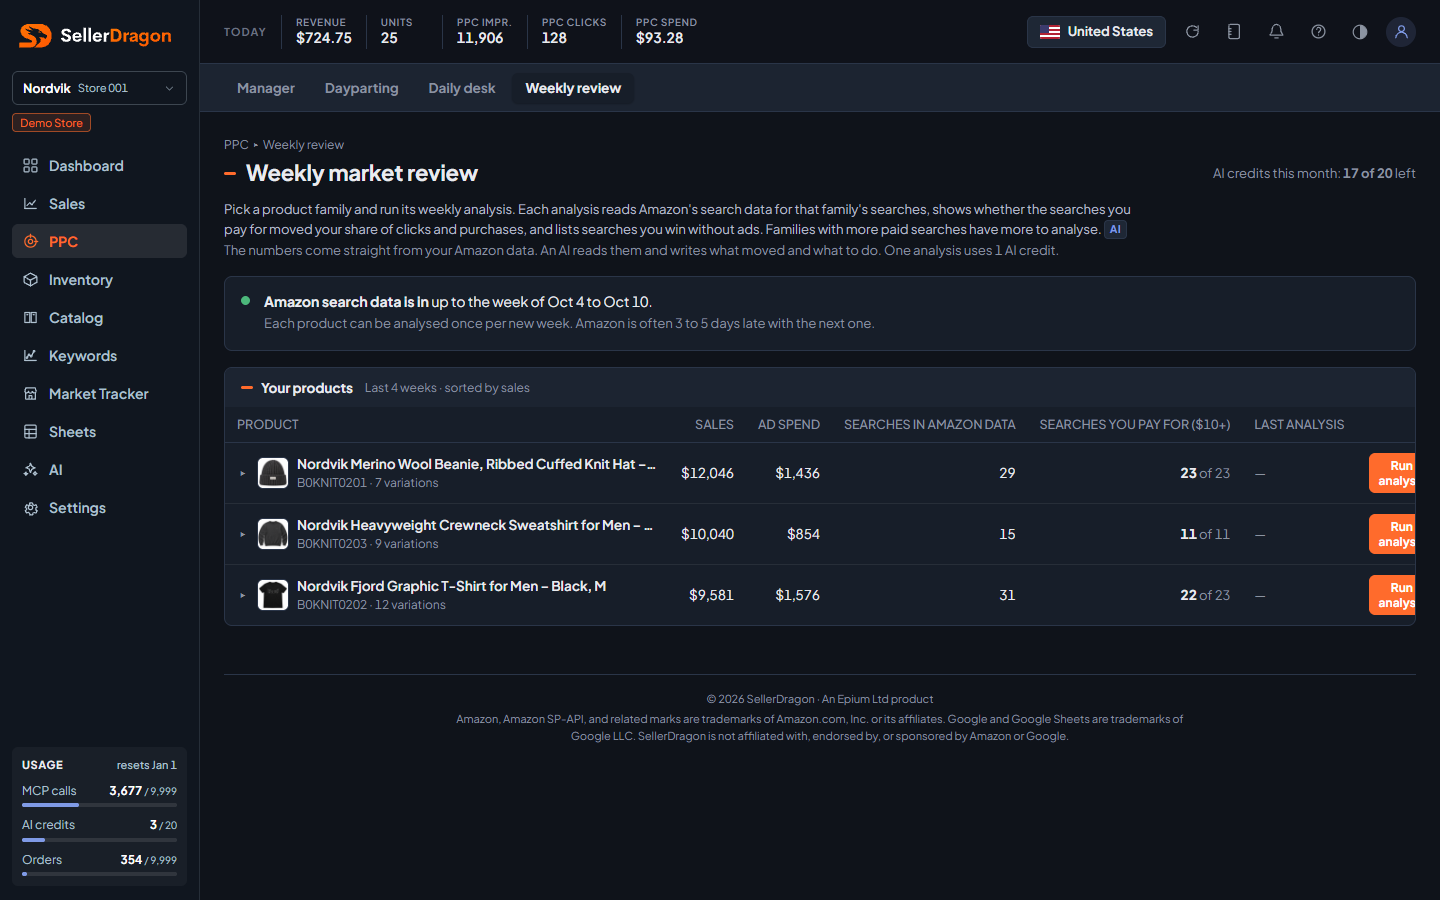Run analysis for Crewneck Sweatshirt
Viewport: 1440px width, 900px height.
click(x=1392, y=534)
